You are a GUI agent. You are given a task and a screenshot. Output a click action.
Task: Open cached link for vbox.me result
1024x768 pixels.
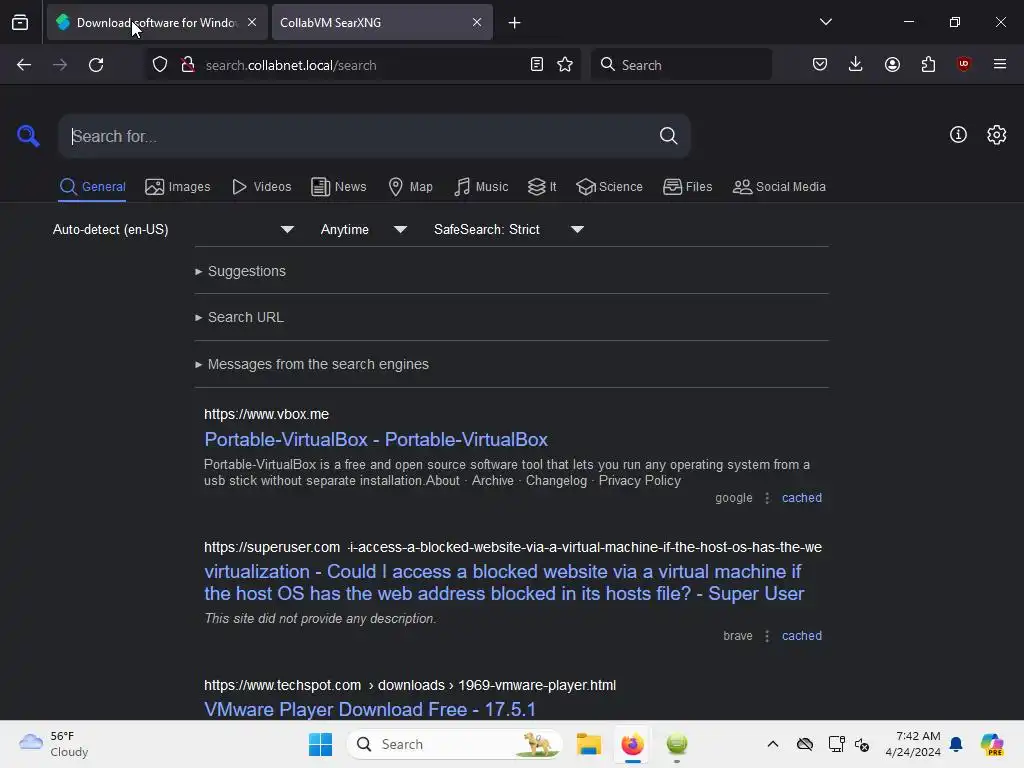tap(802, 498)
